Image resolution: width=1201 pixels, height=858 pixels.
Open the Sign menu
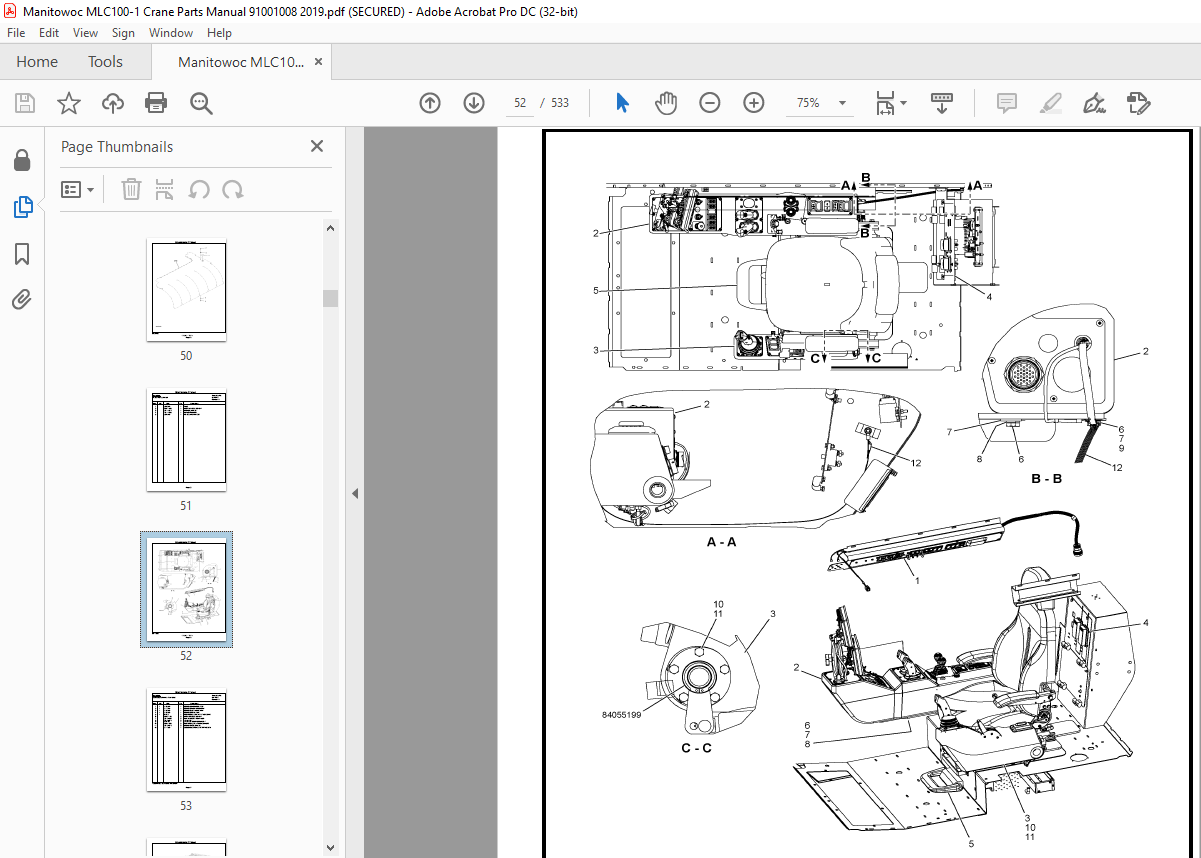[x=123, y=33]
